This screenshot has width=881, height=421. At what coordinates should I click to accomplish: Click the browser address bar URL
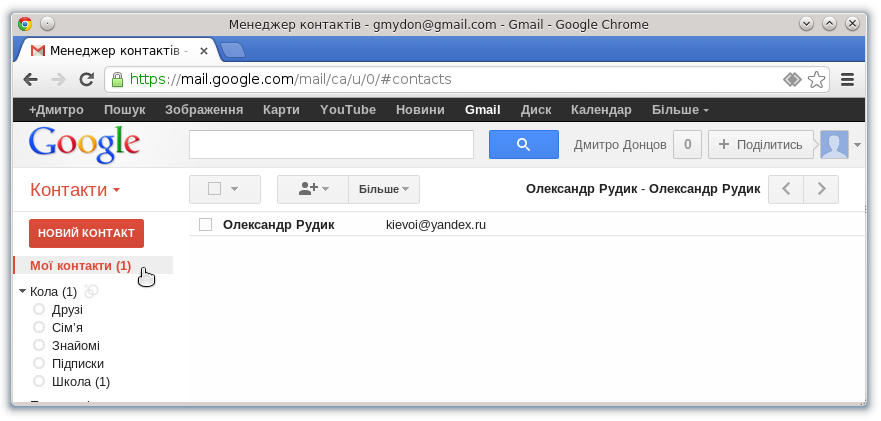(x=290, y=79)
